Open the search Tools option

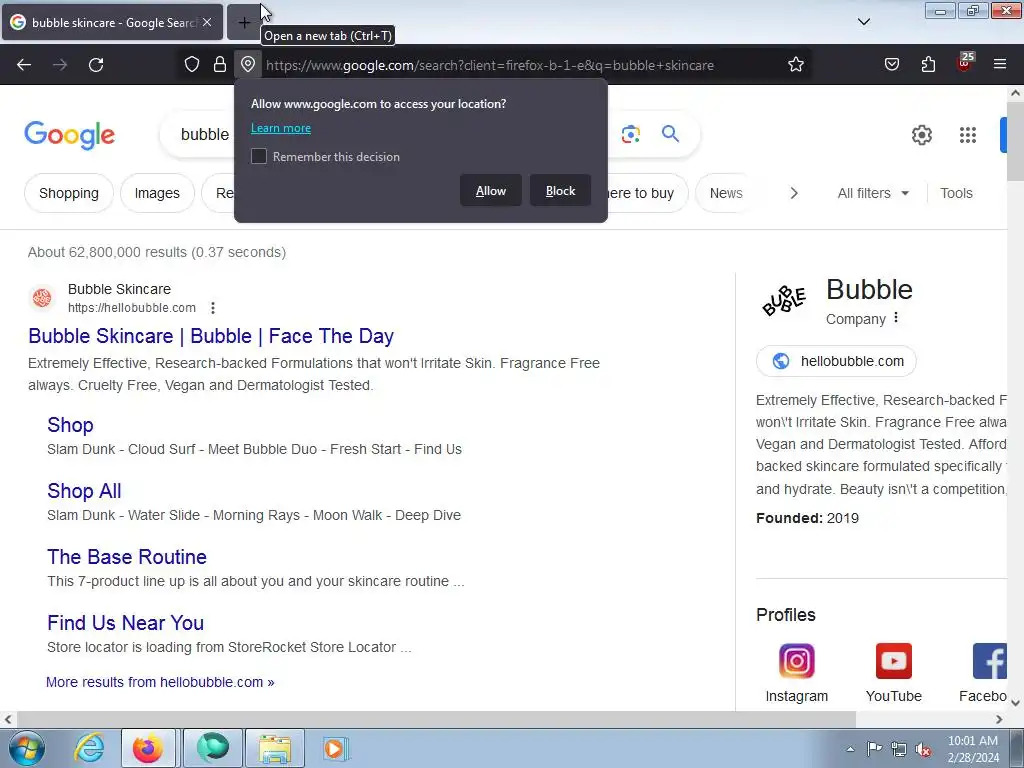(x=956, y=193)
